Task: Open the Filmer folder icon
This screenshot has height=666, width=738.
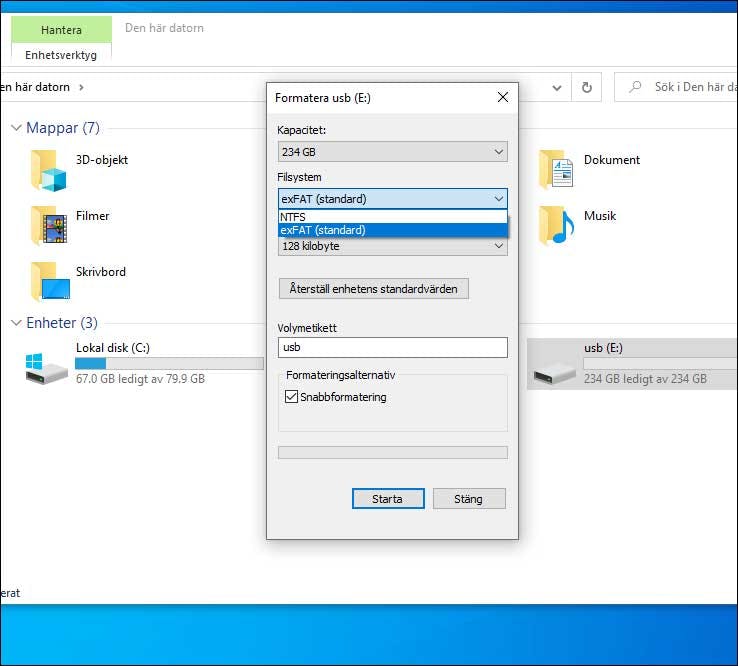Action: [48, 226]
